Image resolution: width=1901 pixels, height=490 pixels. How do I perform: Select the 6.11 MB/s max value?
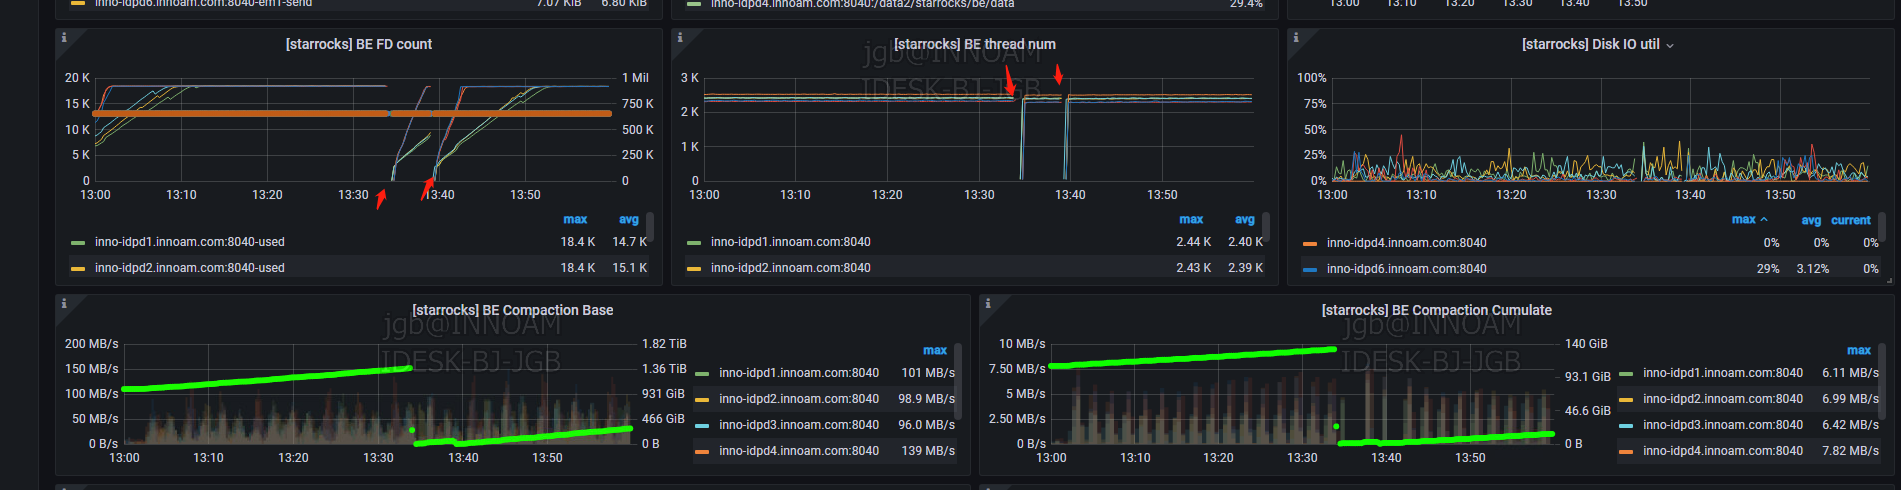(1850, 373)
